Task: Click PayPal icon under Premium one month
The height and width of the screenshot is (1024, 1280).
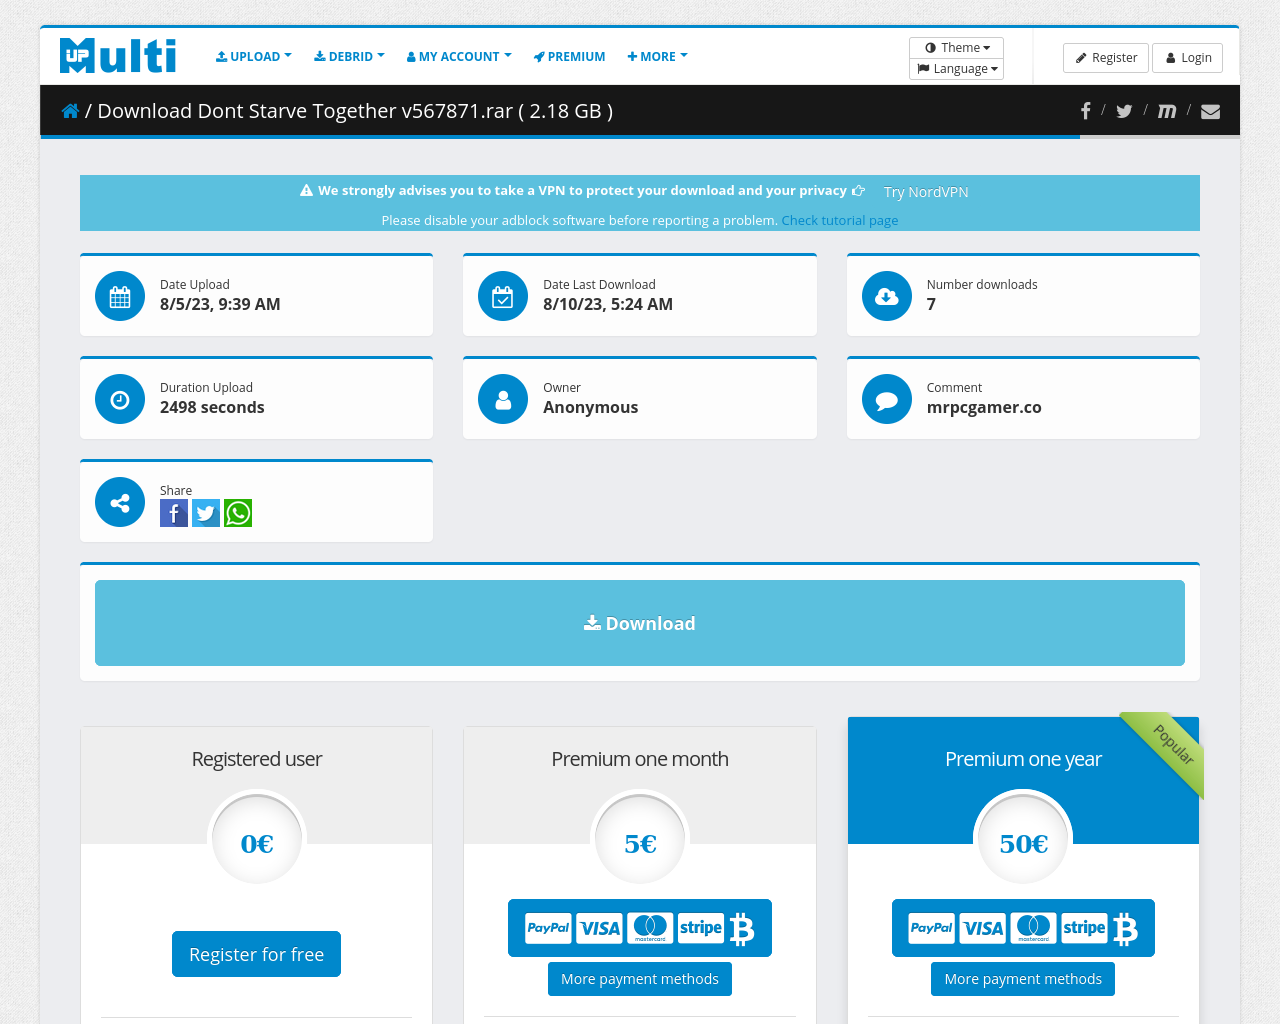Action: pyautogui.click(x=548, y=928)
